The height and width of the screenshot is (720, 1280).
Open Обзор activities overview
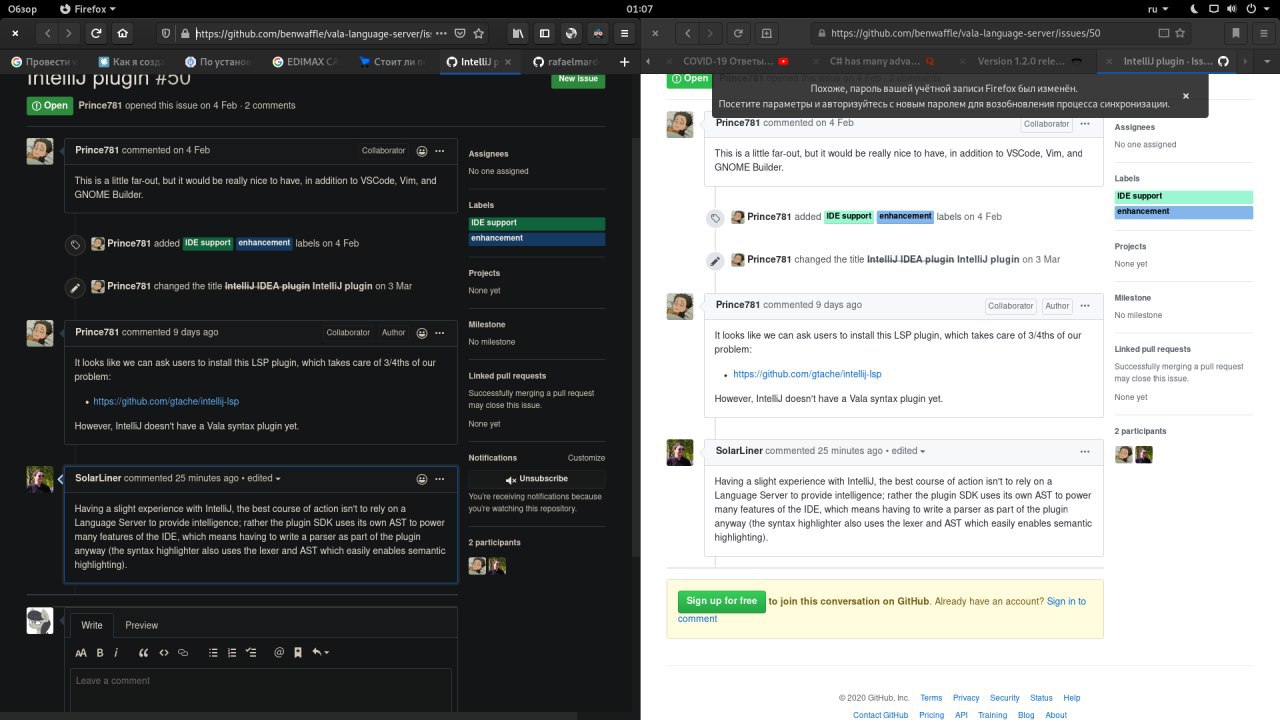[22, 9]
